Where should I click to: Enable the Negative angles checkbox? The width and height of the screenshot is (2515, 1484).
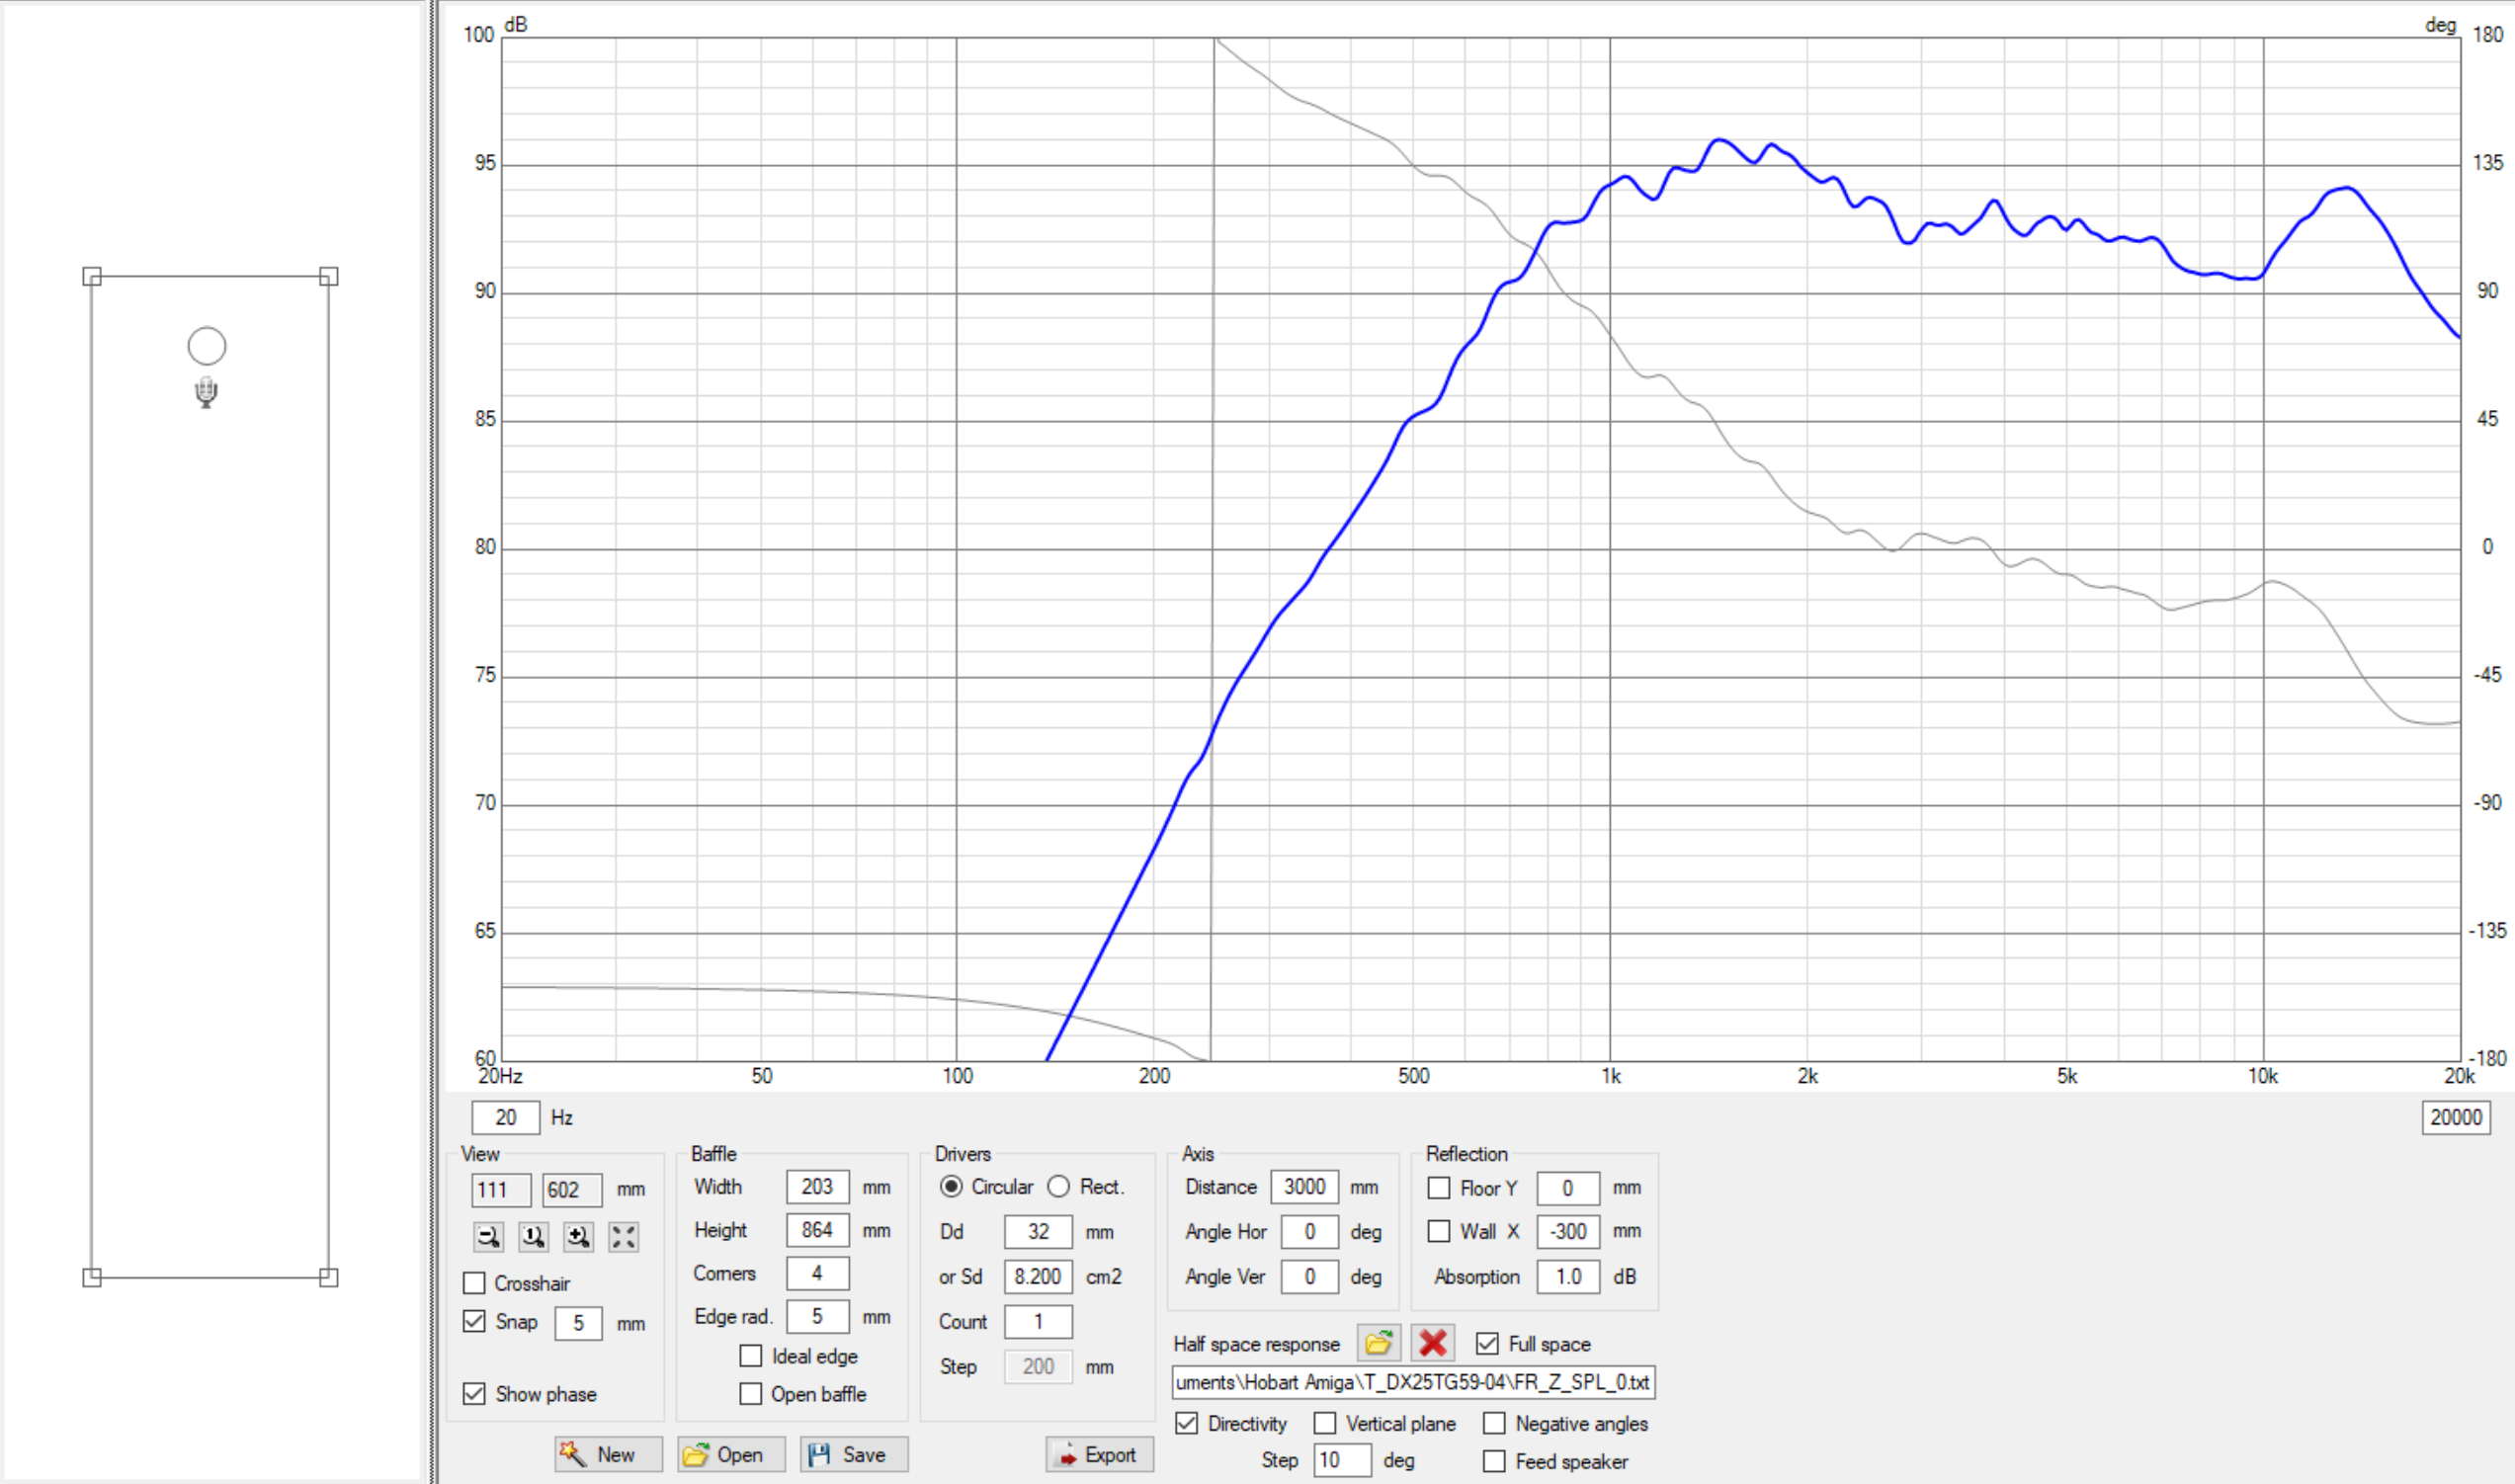coord(1494,1423)
